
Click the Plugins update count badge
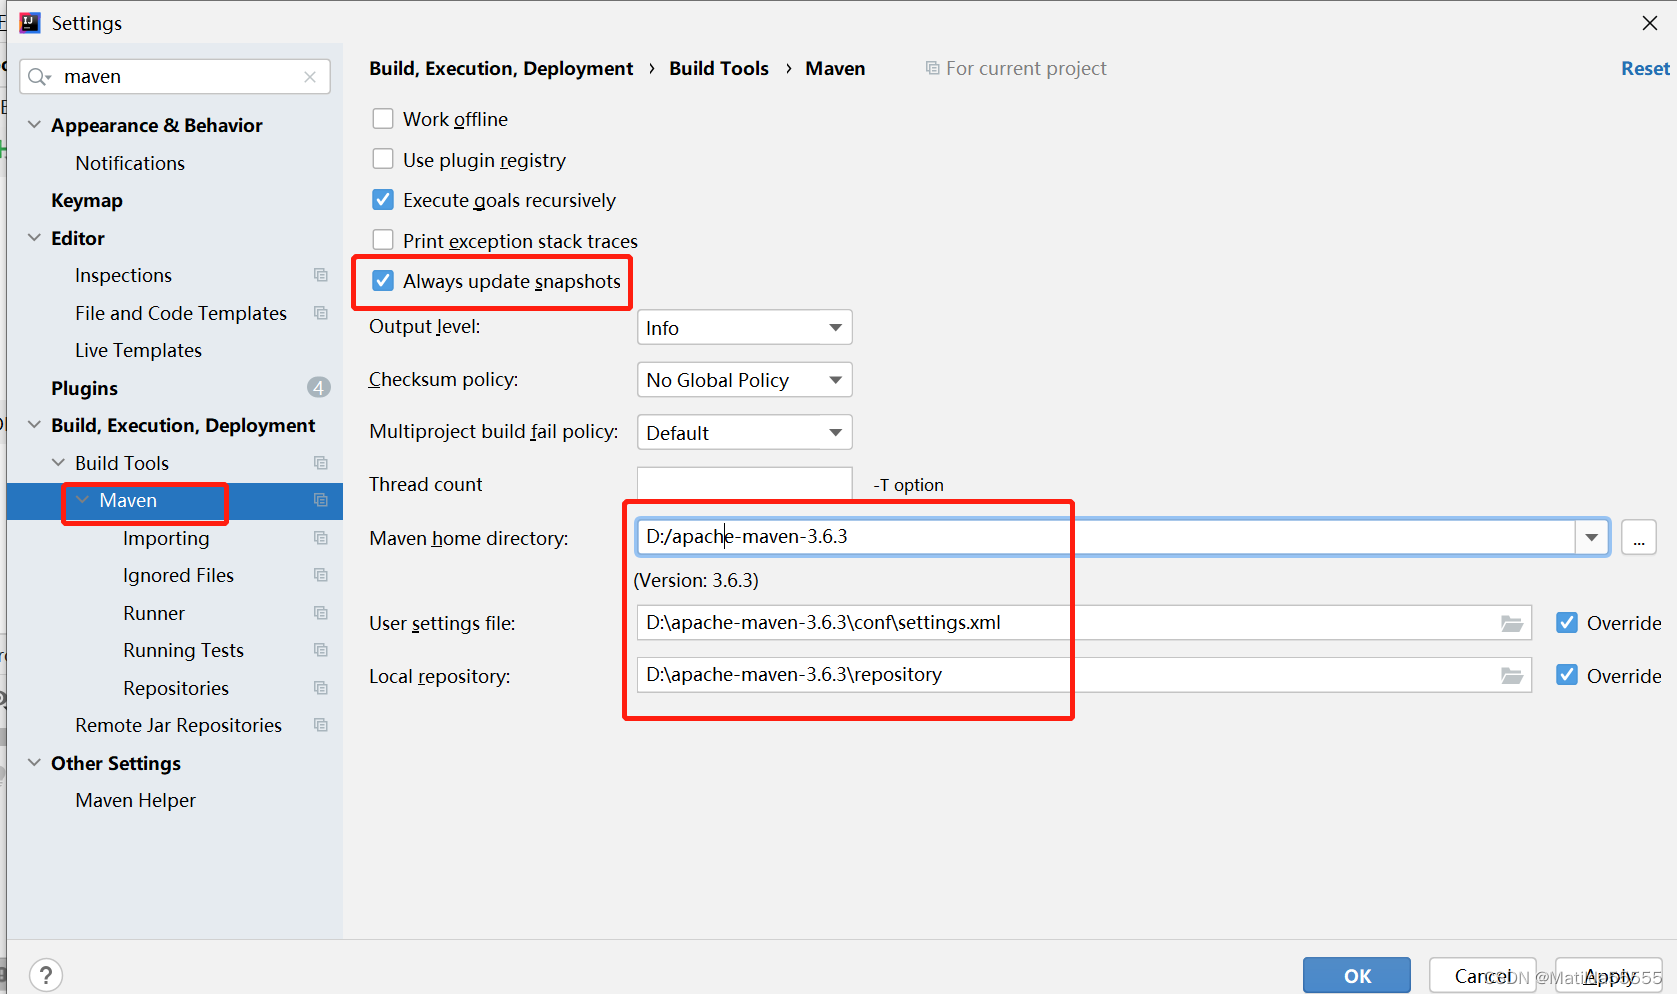[x=319, y=387]
